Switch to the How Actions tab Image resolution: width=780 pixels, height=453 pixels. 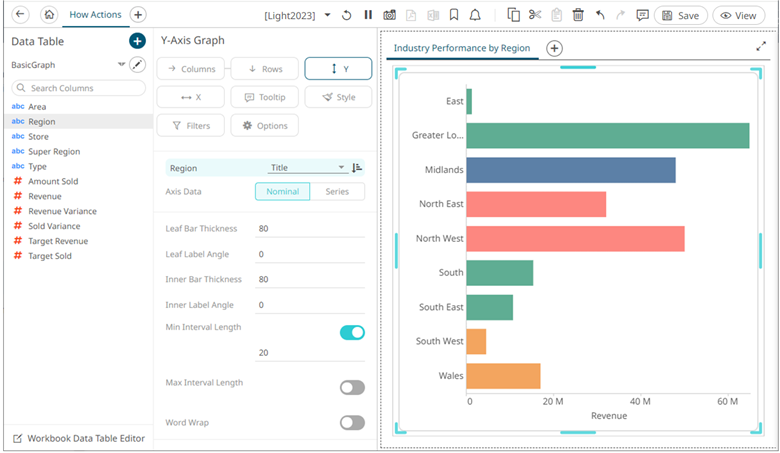pos(96,15)
